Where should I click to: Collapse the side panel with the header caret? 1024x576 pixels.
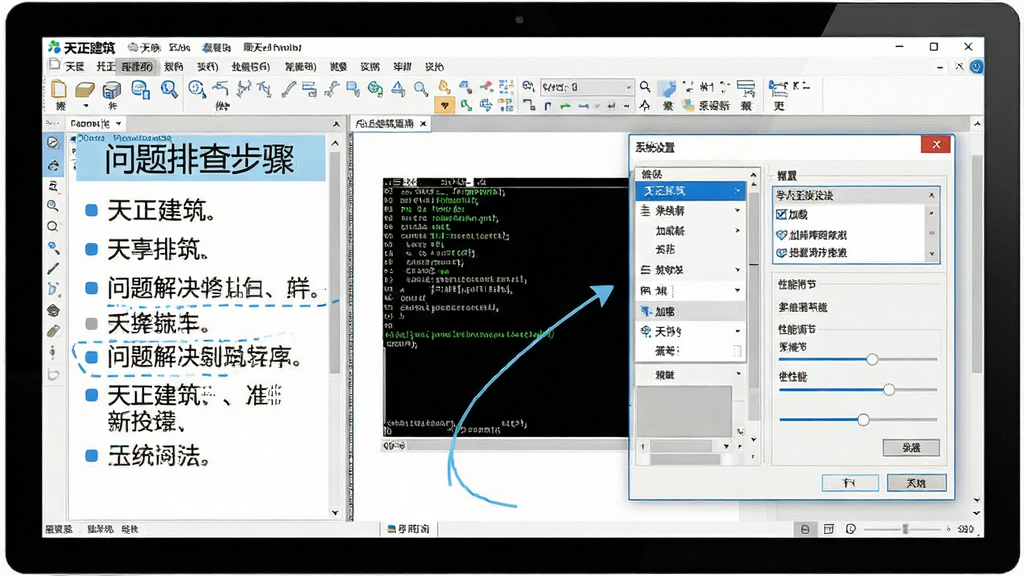[x=336, y=123]
